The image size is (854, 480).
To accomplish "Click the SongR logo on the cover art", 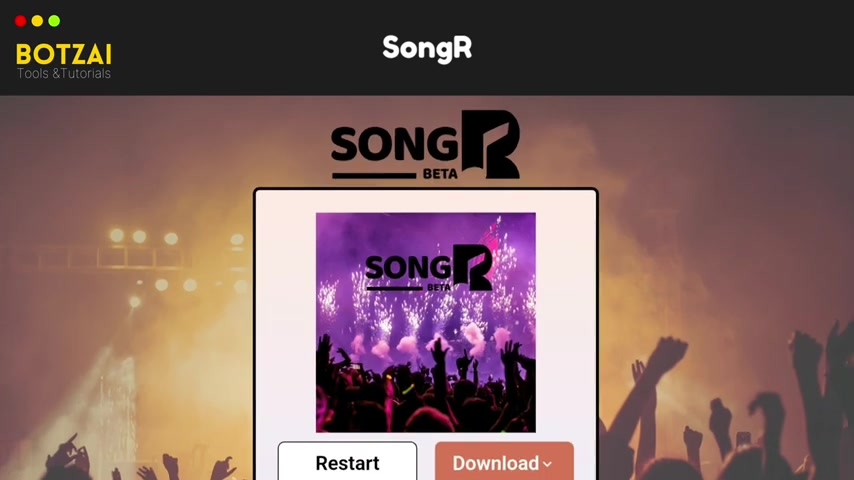I will coord(429,268).
